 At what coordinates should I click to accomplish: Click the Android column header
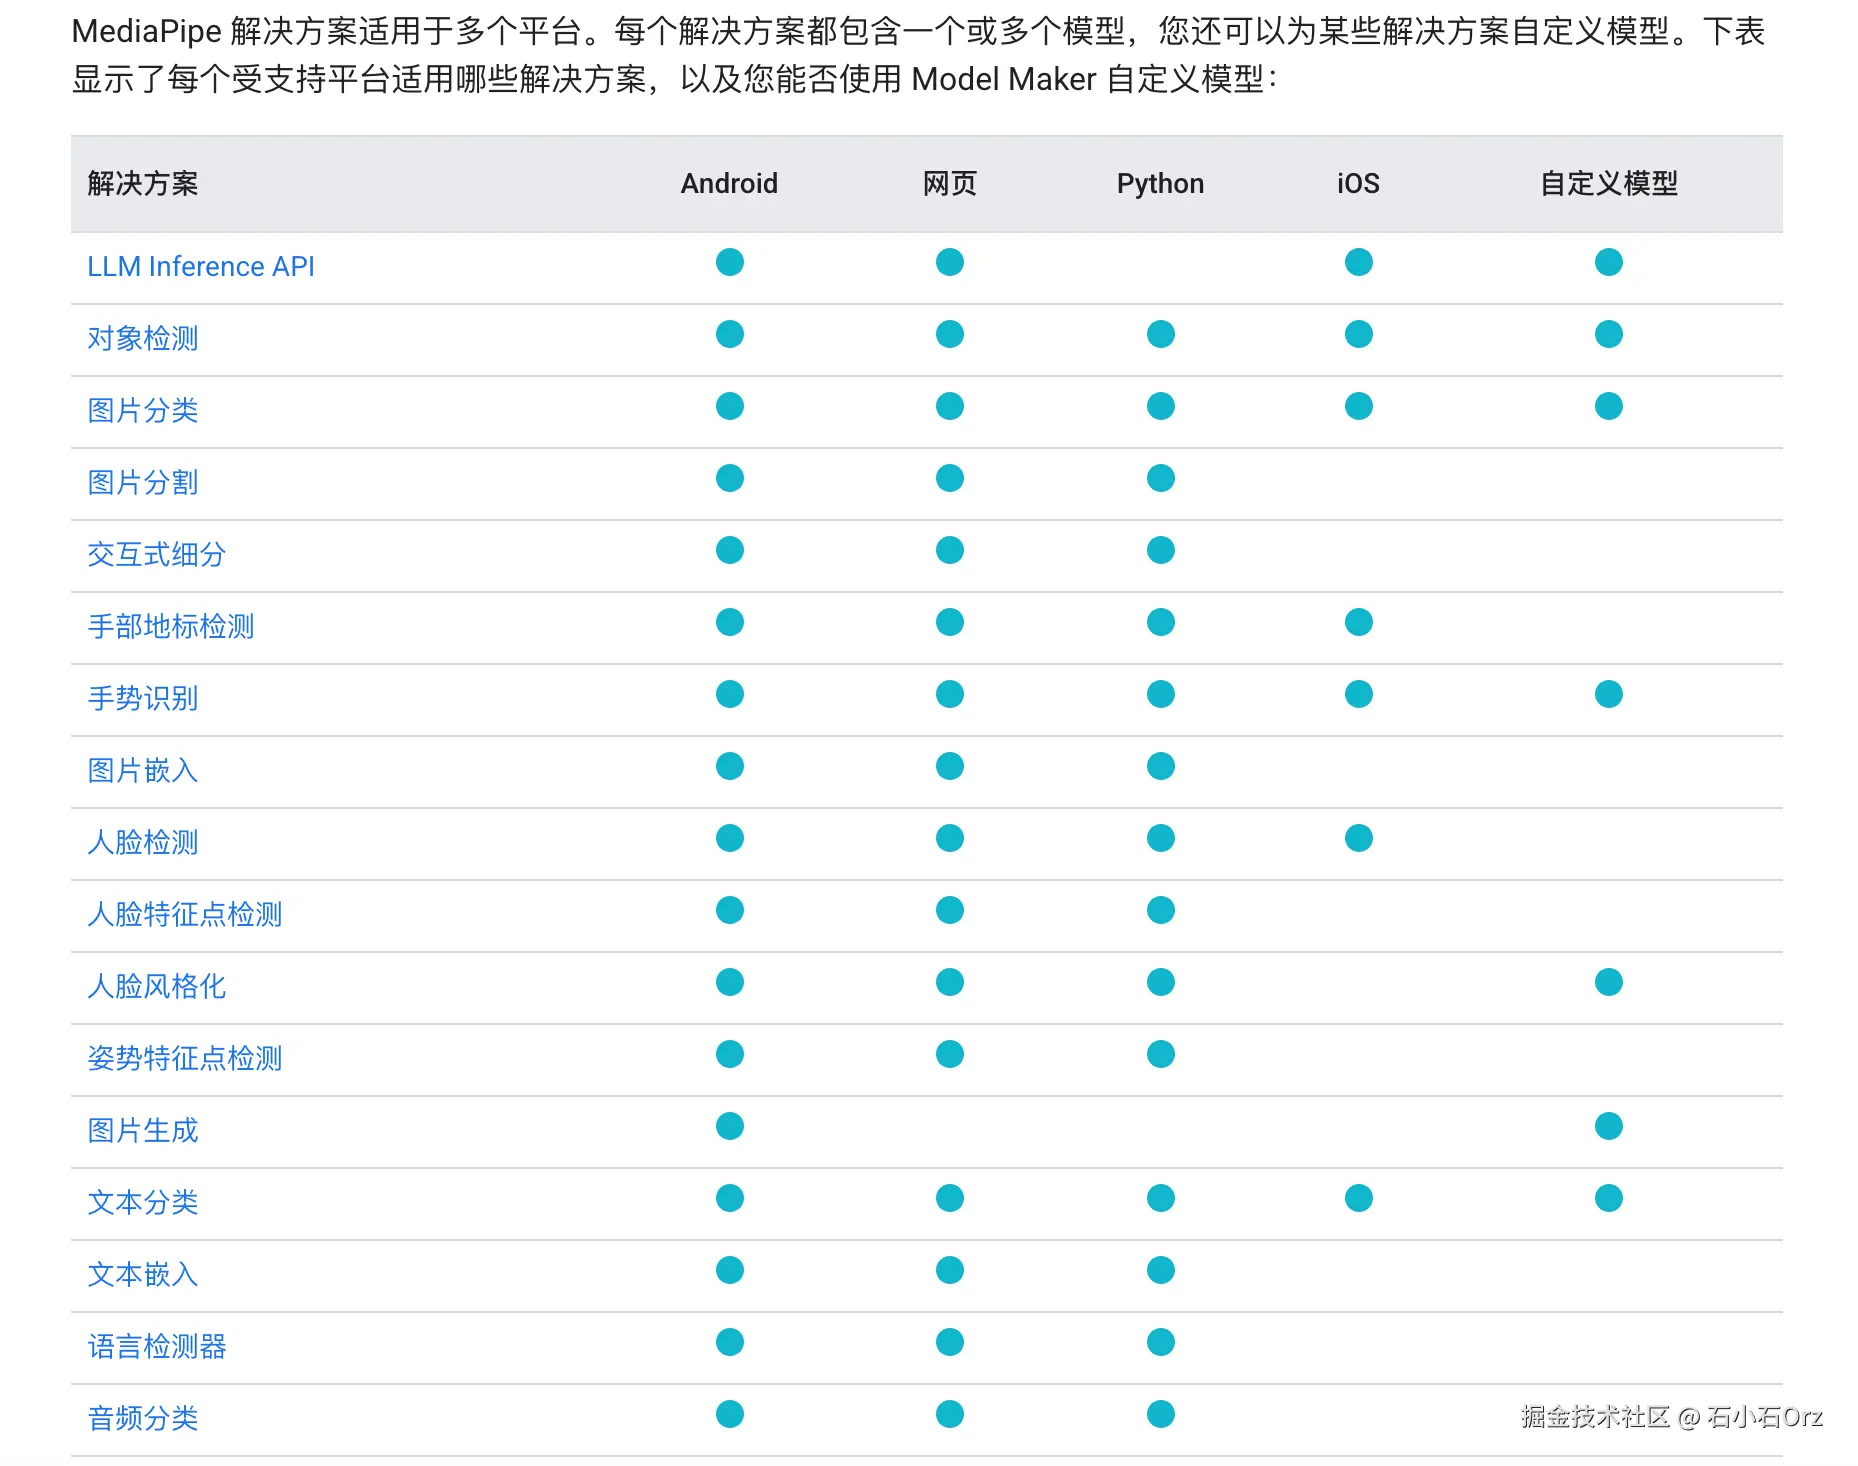(729, 184)
